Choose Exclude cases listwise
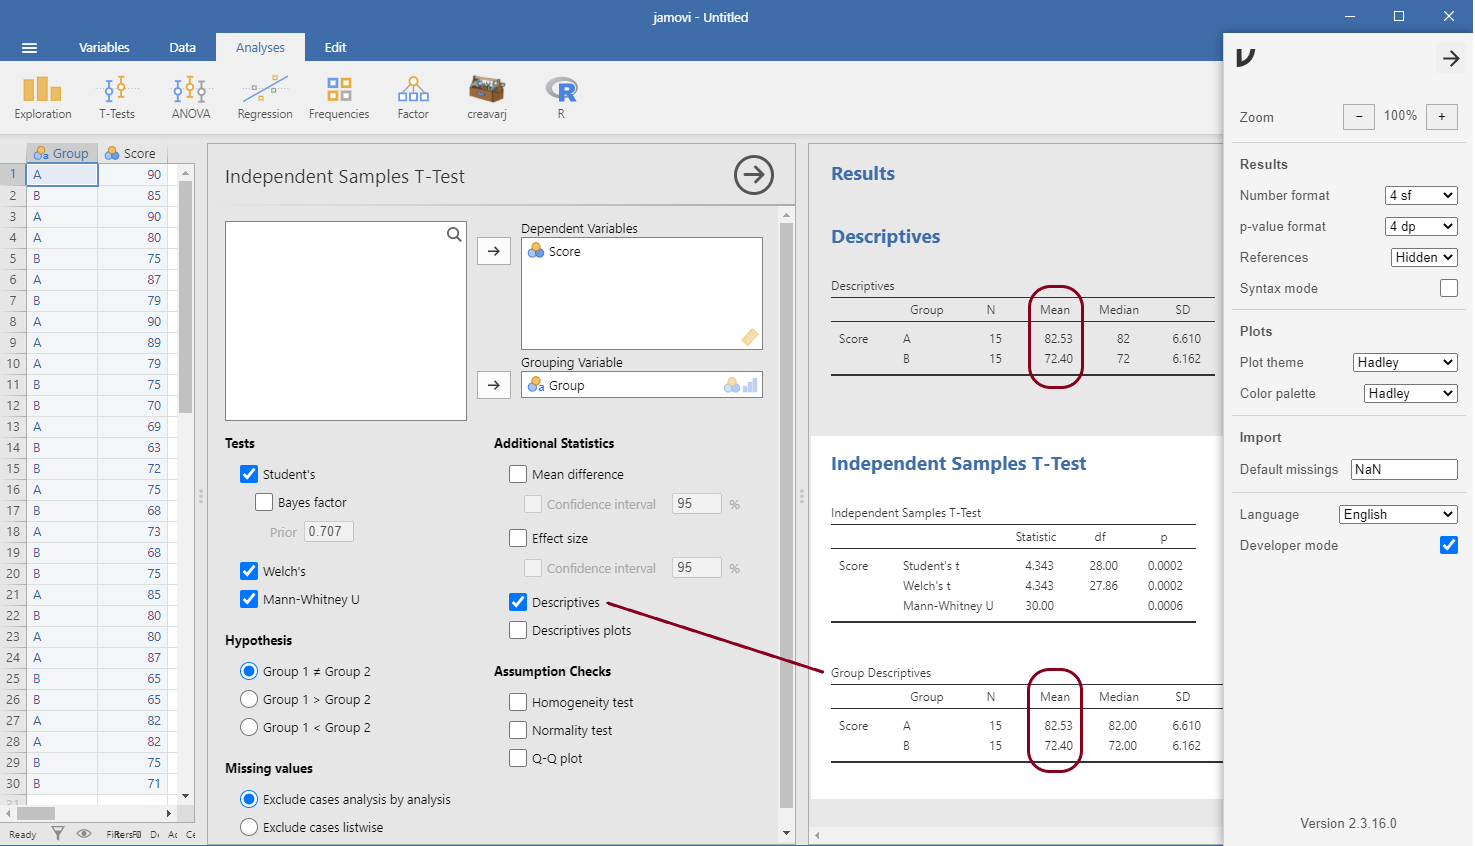The image size is (1475, 846). 249,827
